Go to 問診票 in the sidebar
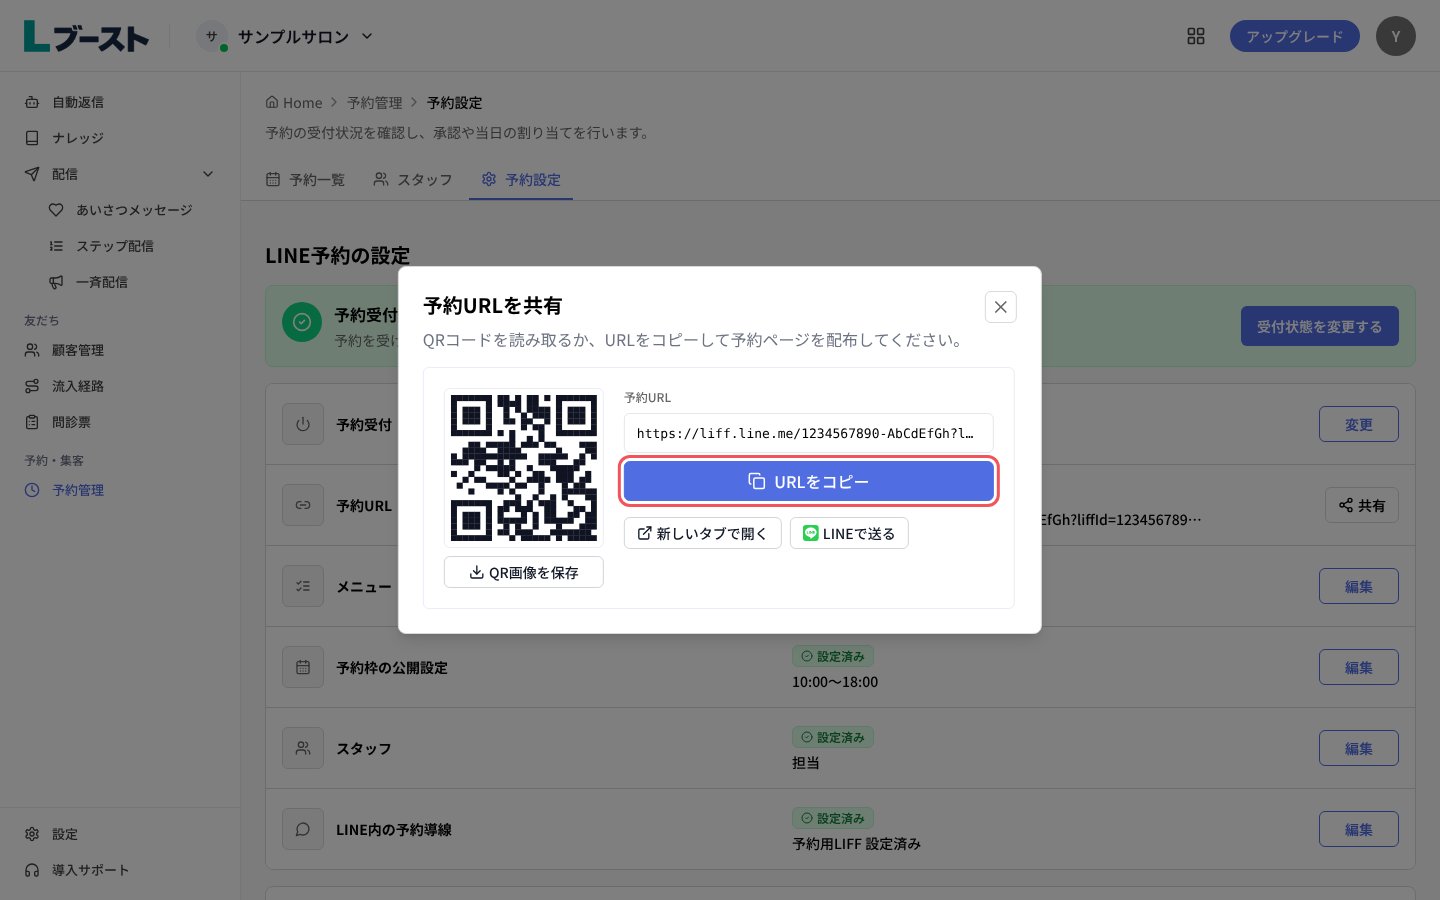 point(120,422)
